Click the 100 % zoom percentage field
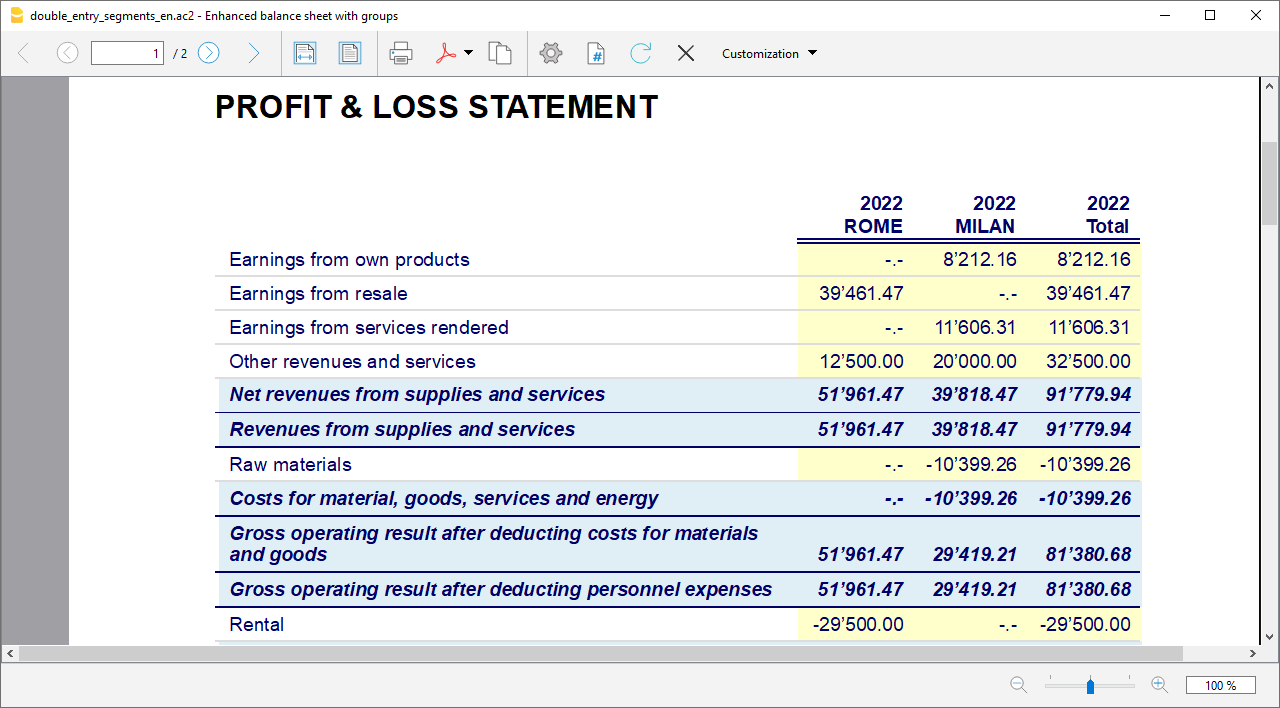The image size is (1280, 708). pyautogui.click(x=1220, y=685)
